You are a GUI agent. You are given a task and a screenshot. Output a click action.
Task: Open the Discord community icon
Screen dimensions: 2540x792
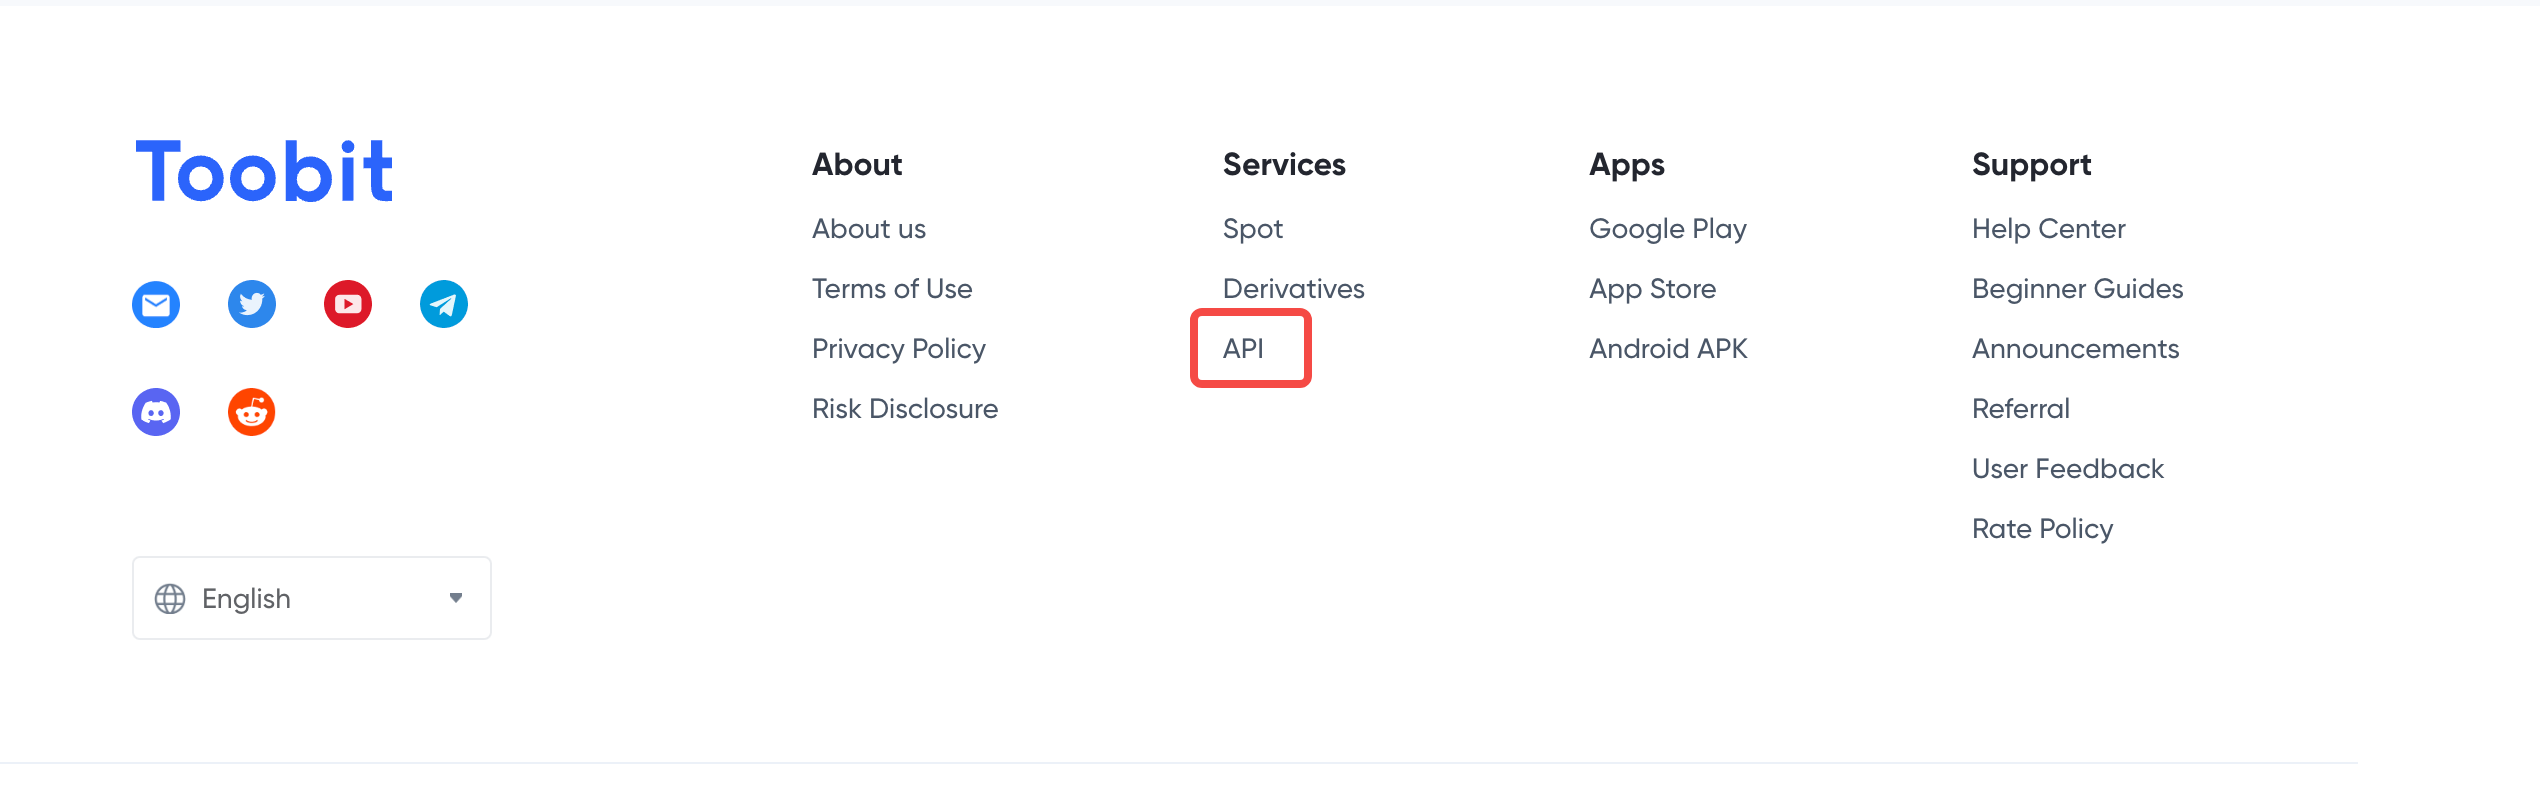pyautogui.click(x=156, y=412)
